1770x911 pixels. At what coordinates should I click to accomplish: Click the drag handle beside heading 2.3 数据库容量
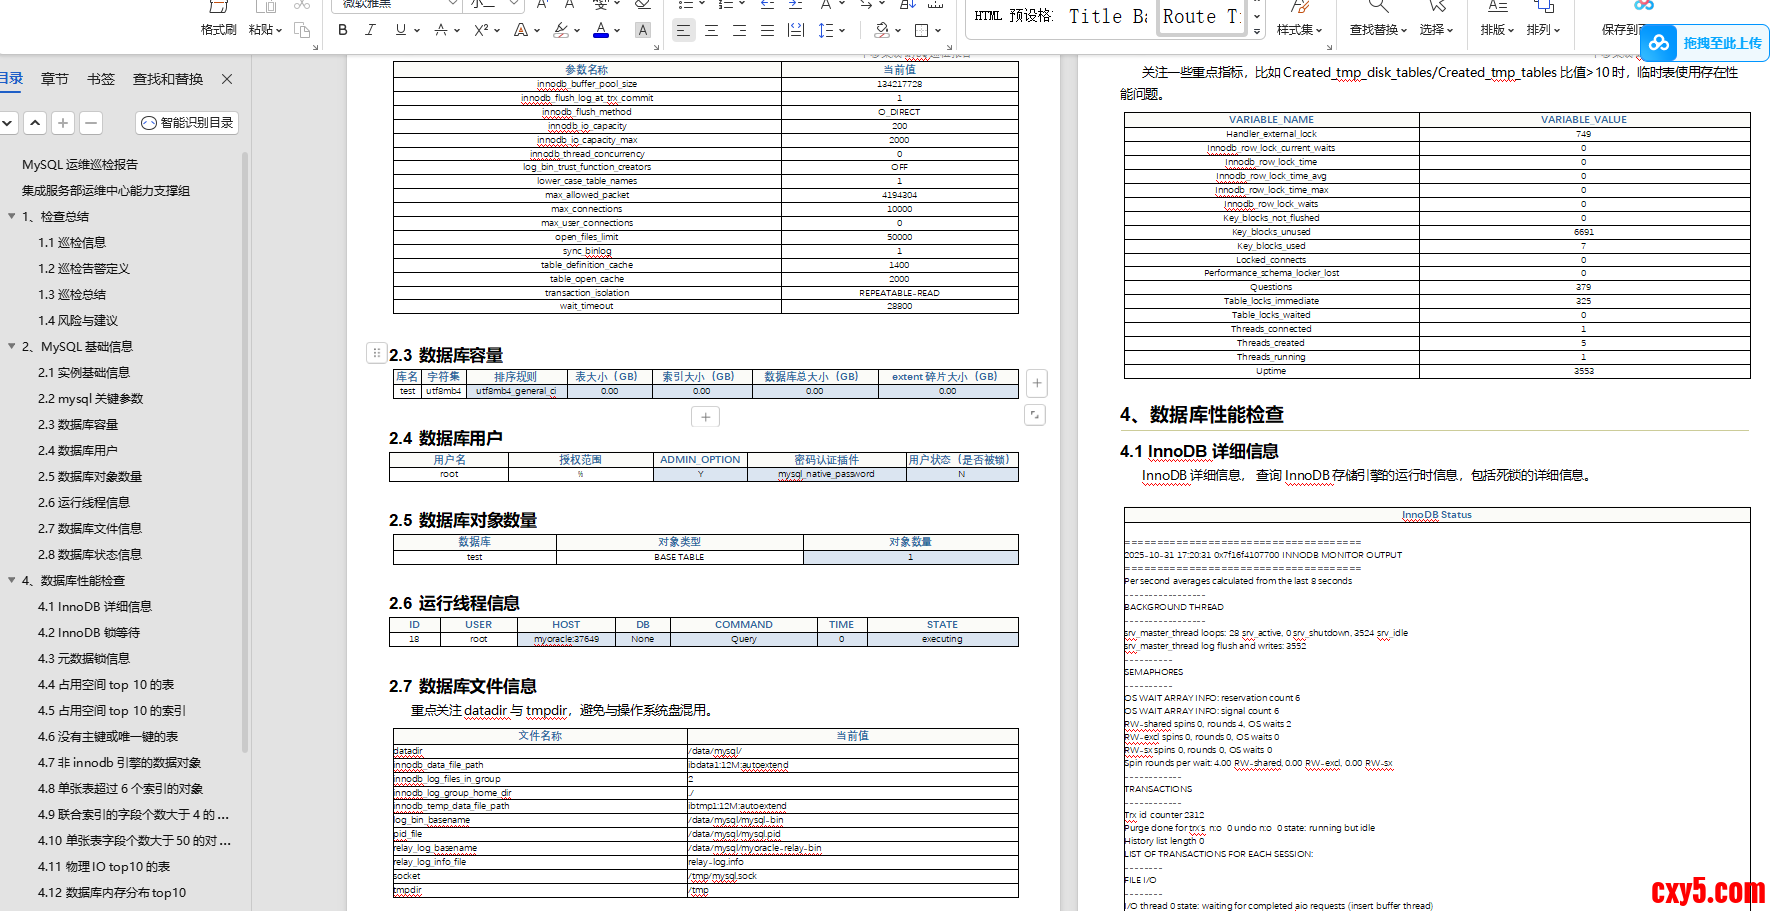[x=376, y=353]
